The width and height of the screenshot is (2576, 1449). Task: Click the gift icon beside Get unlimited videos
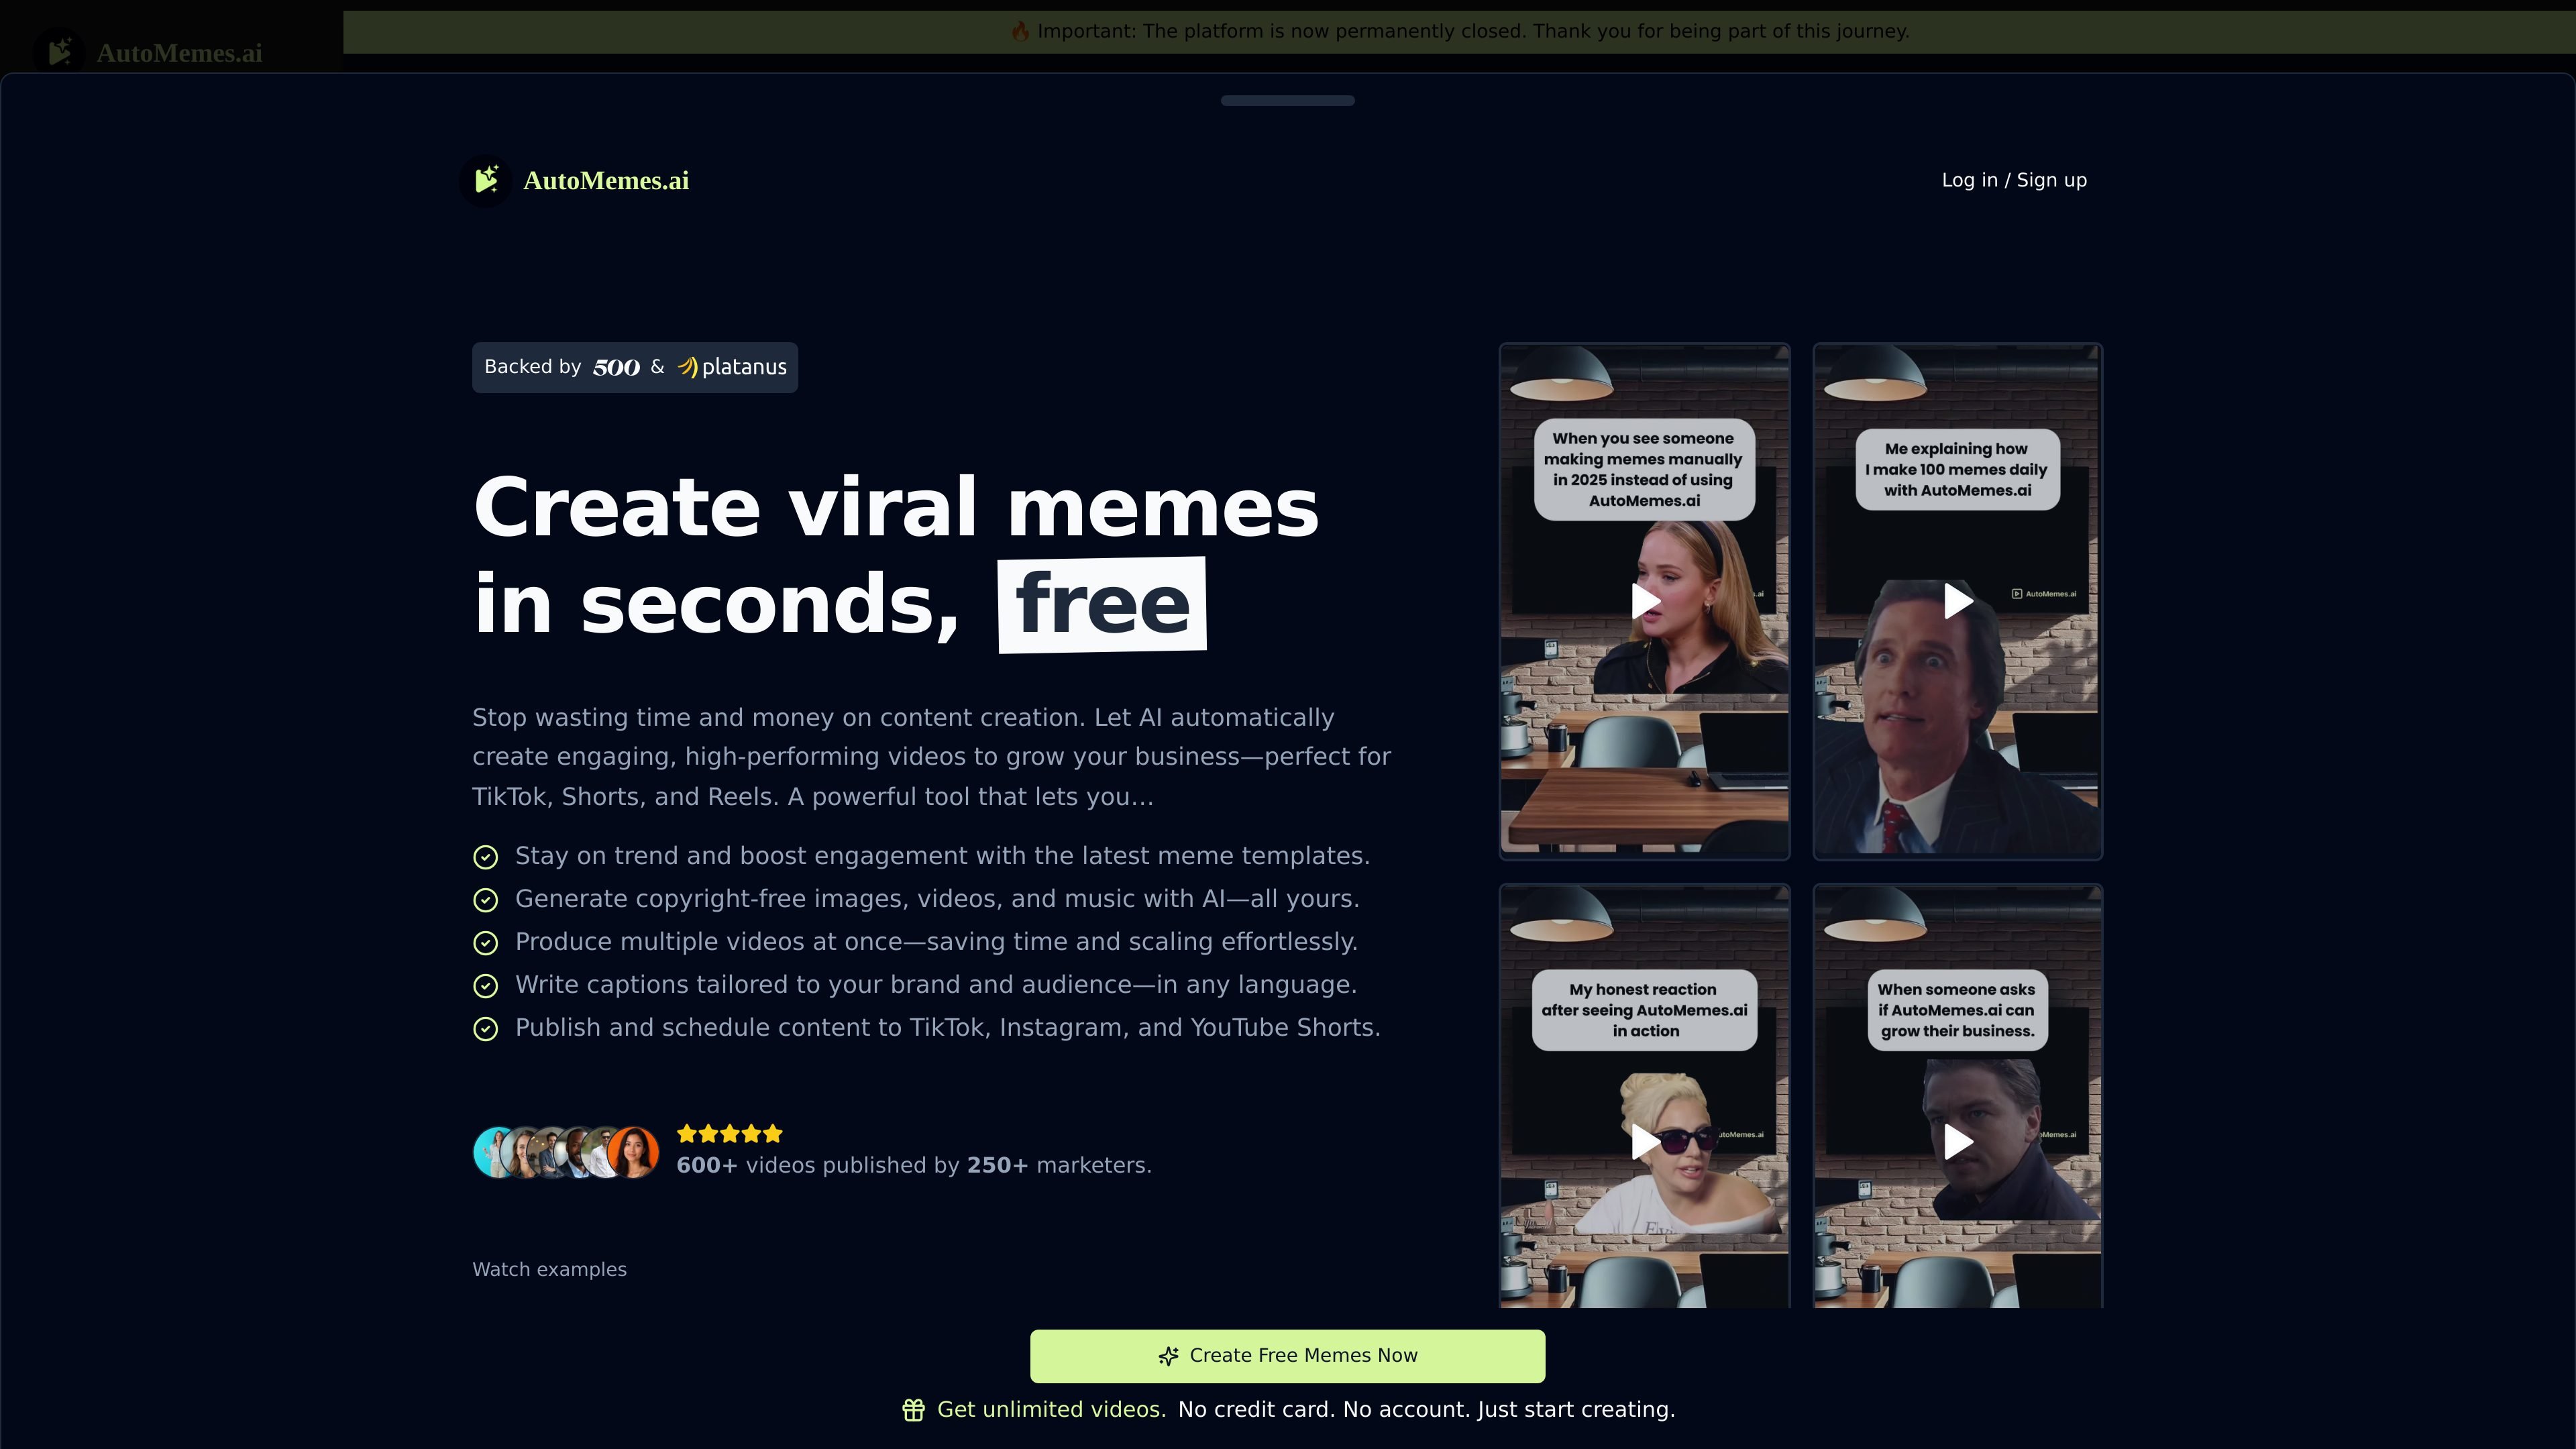click(x=913, y=1410)
